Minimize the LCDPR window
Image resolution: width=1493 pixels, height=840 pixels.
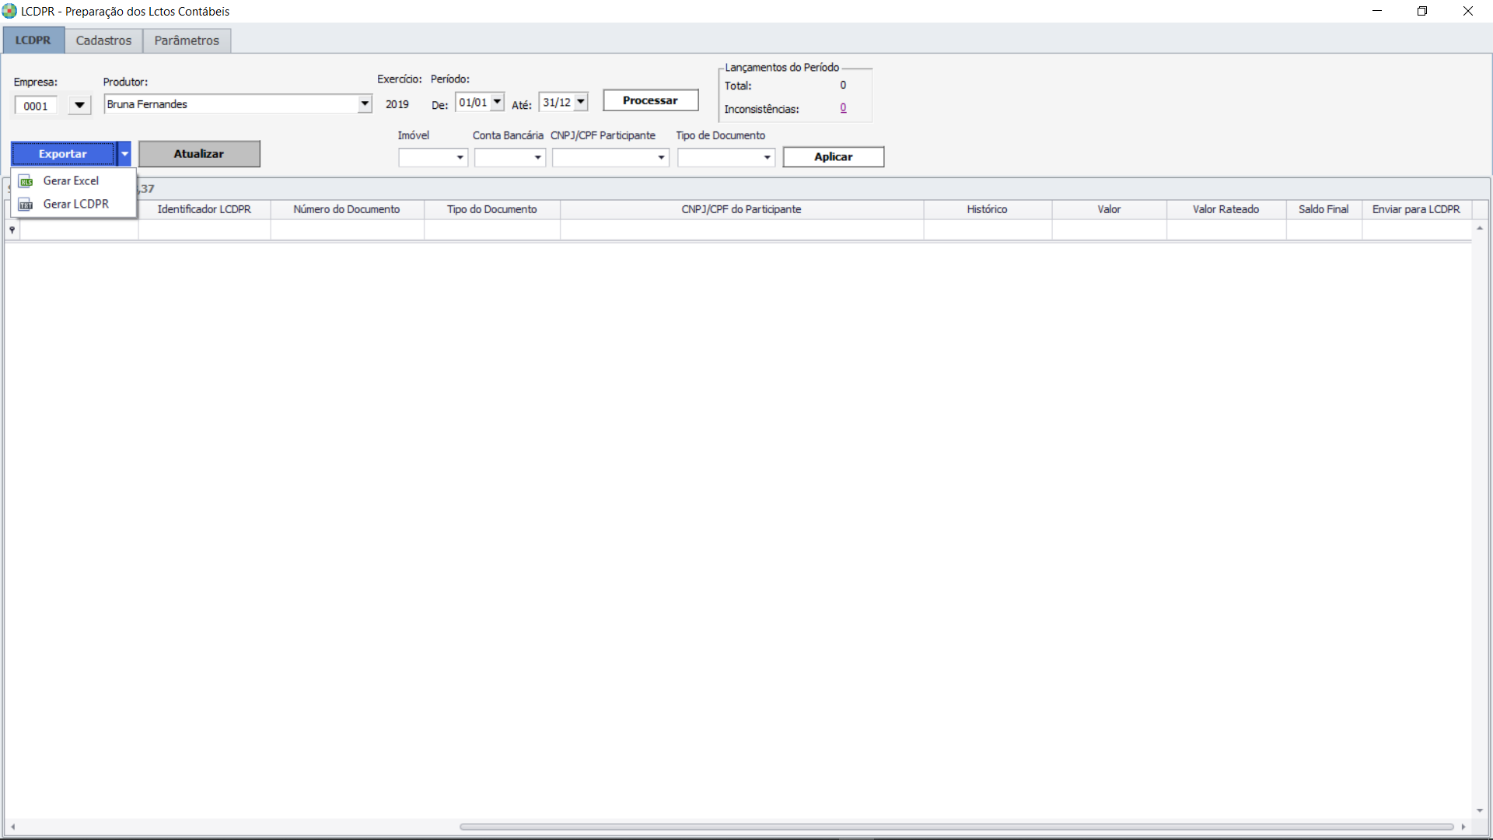click(x=1377, y=11)
